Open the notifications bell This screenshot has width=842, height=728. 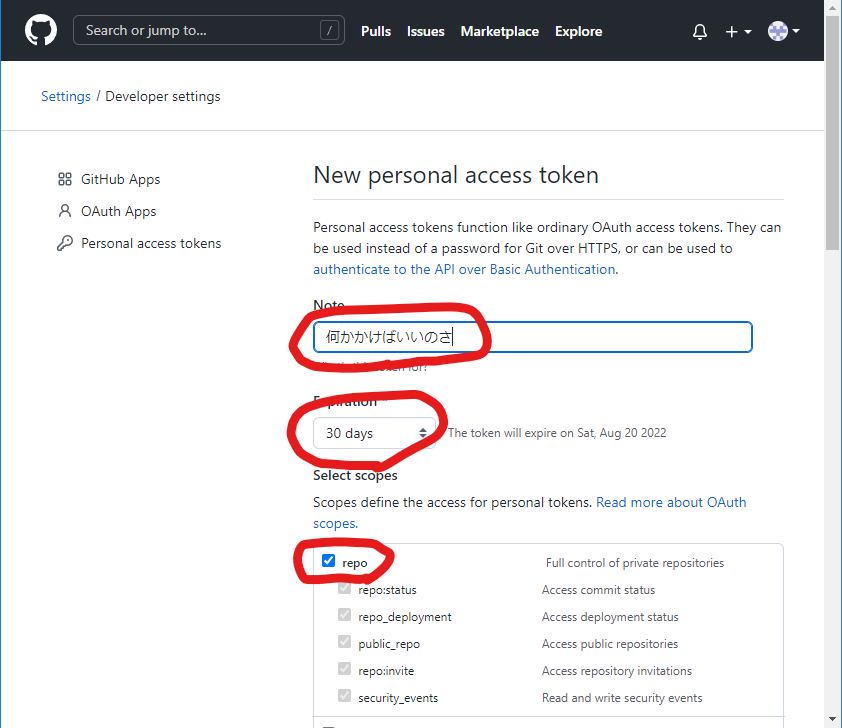point(700,32)
